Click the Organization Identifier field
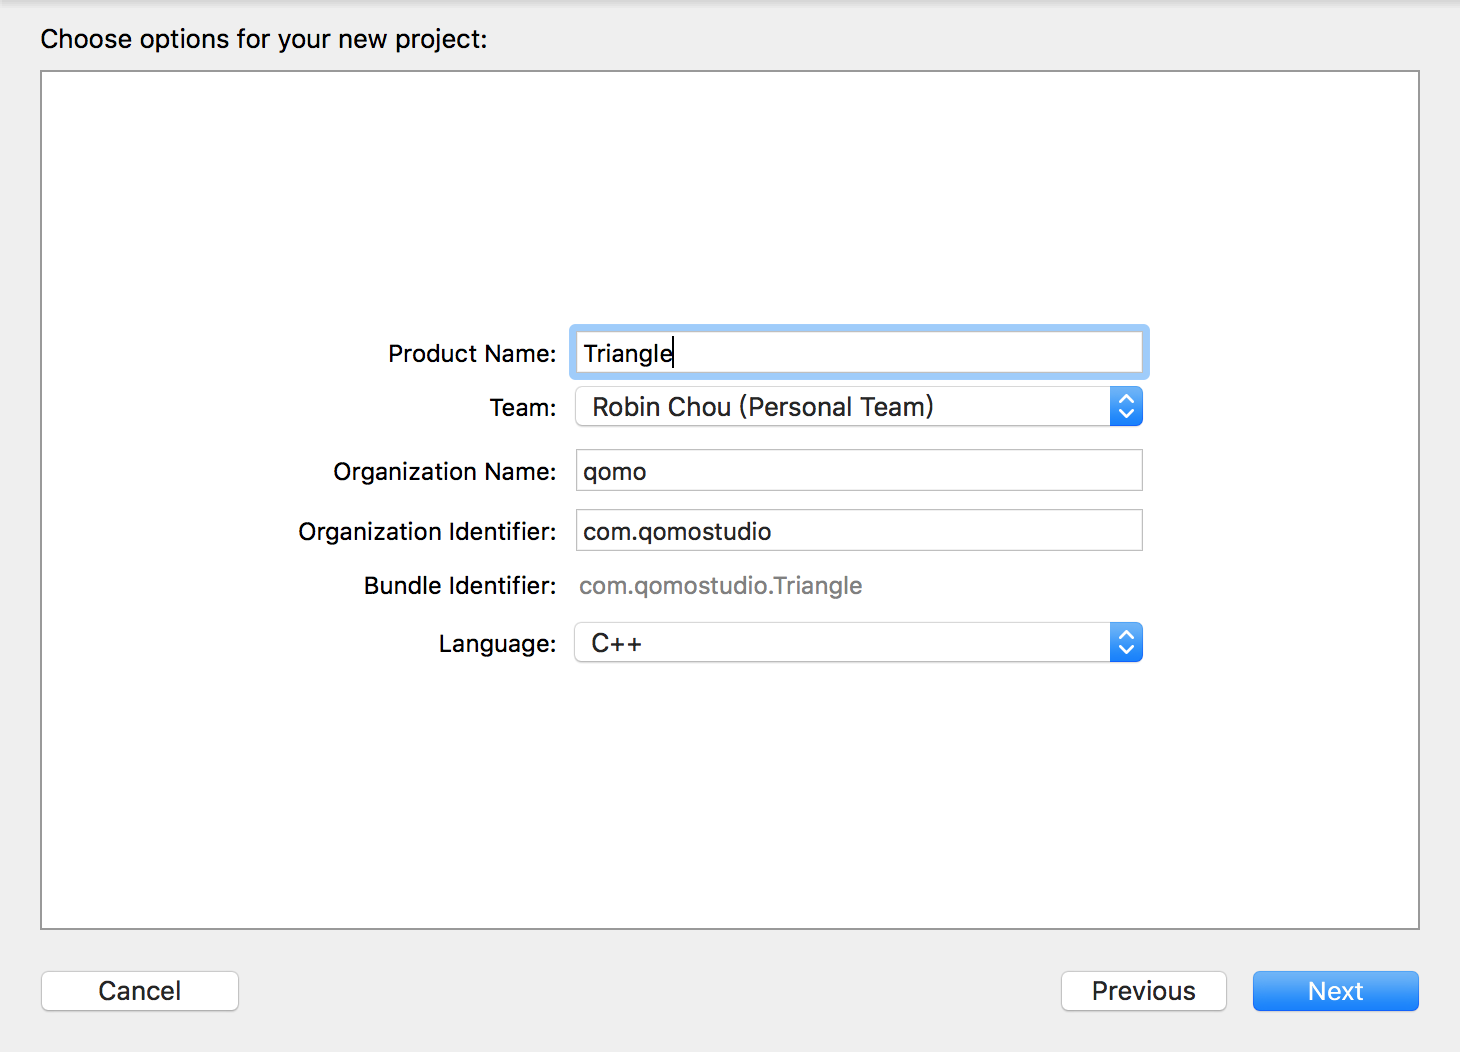 click(859, 530)
